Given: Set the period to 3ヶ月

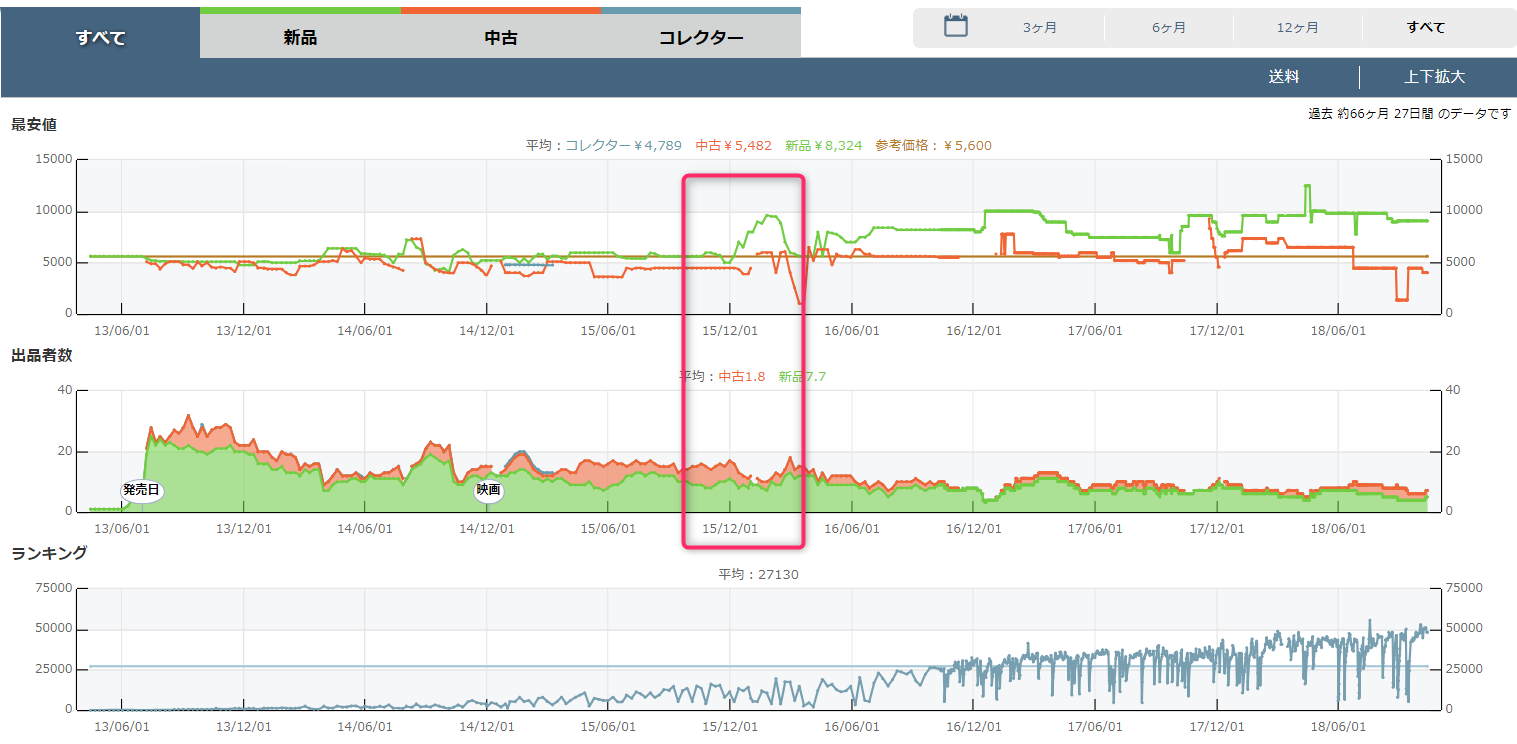Looking at the screenshot, I should 1040,28.
